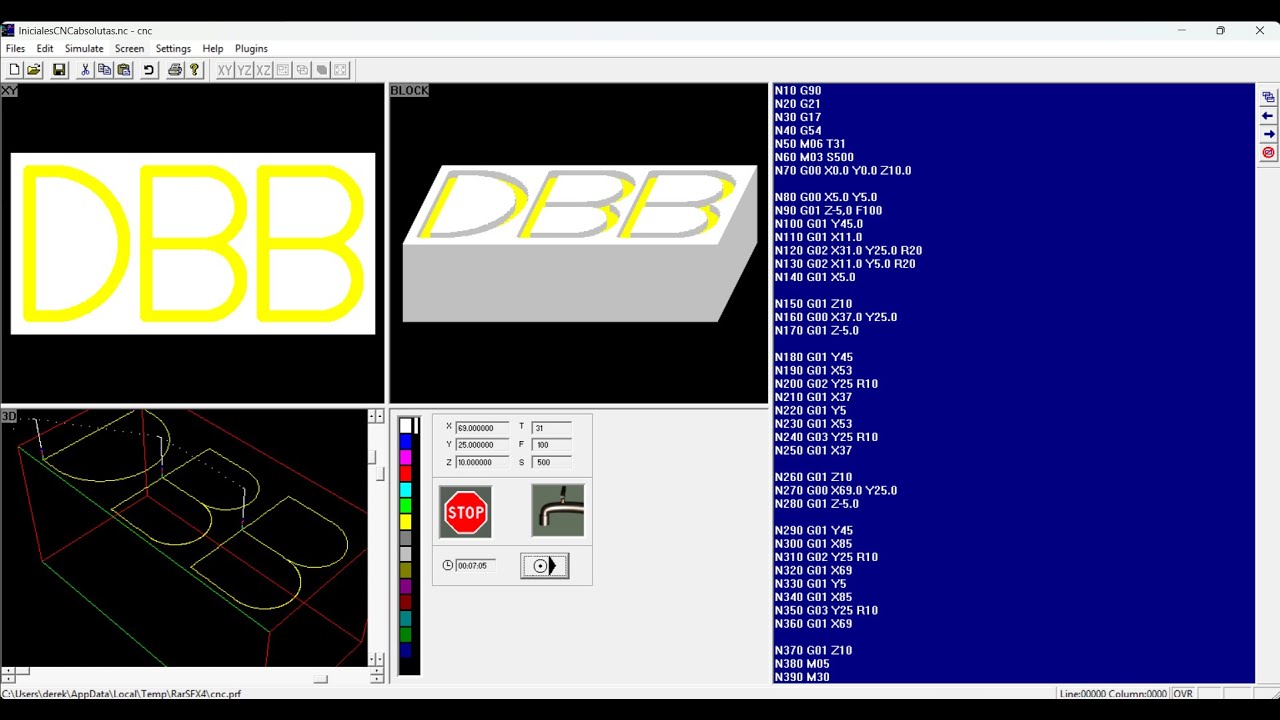Click the greyed 2D layout view icon
The image size is (1280, 720).
click(283, 70)
